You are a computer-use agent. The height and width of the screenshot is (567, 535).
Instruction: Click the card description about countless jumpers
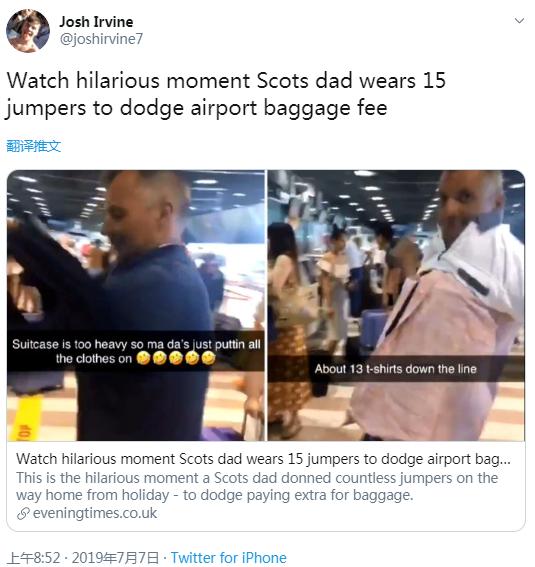pos(257,486)
